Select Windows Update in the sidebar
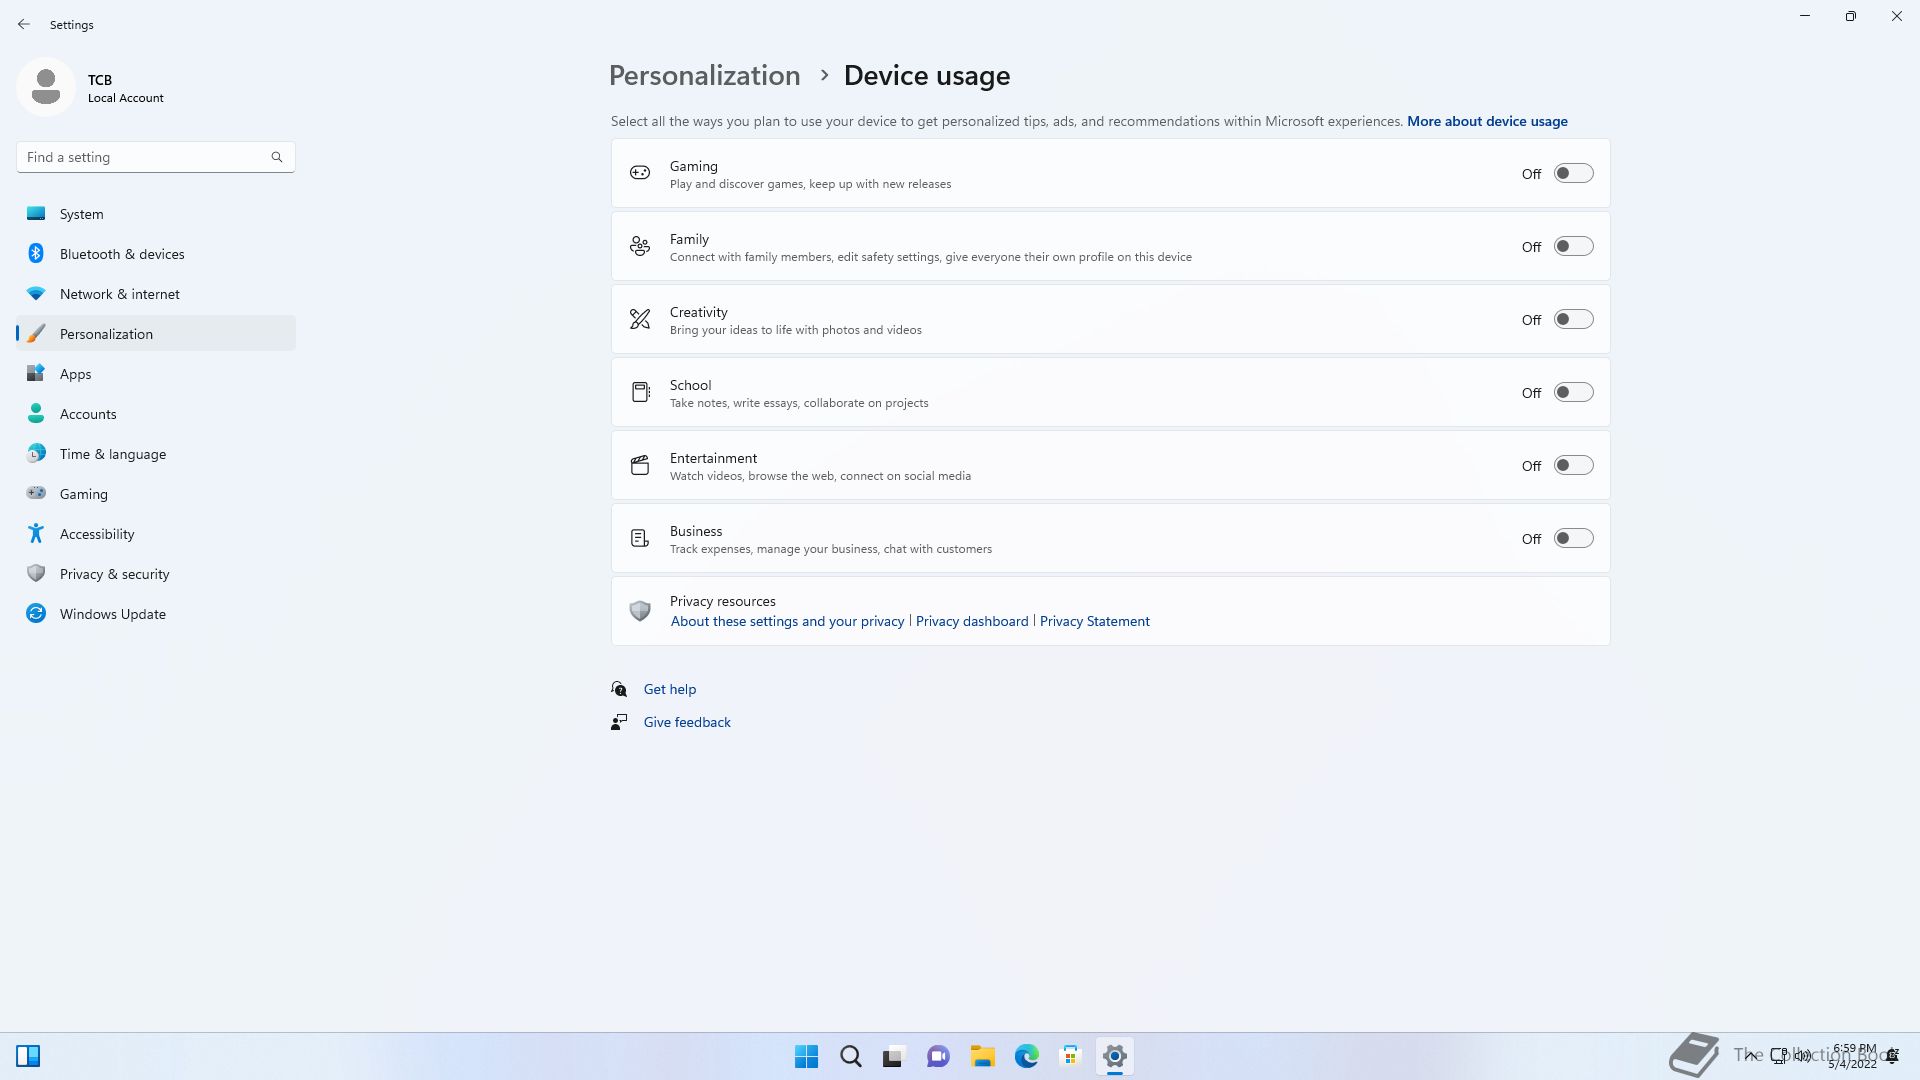Screen dimensions: 1920x1080 tap(112, 614)
